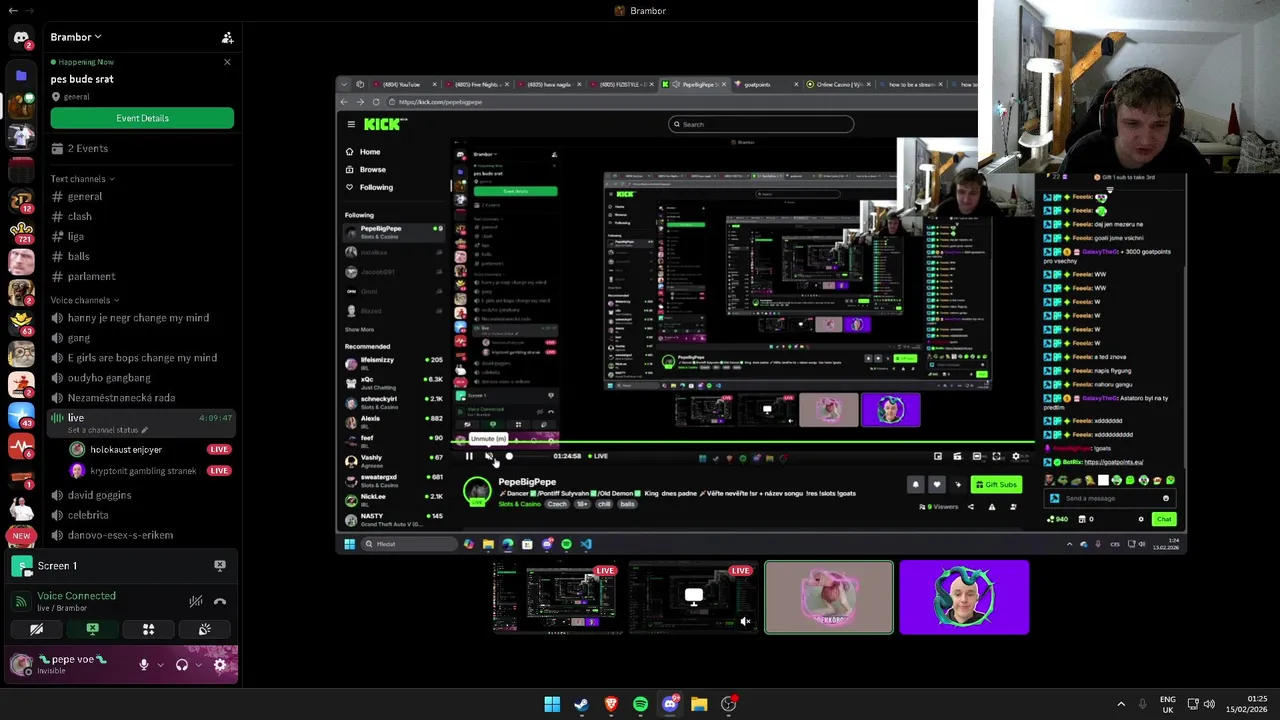
Task: Pause the streamed Kick video player
Action: (469, 456)
